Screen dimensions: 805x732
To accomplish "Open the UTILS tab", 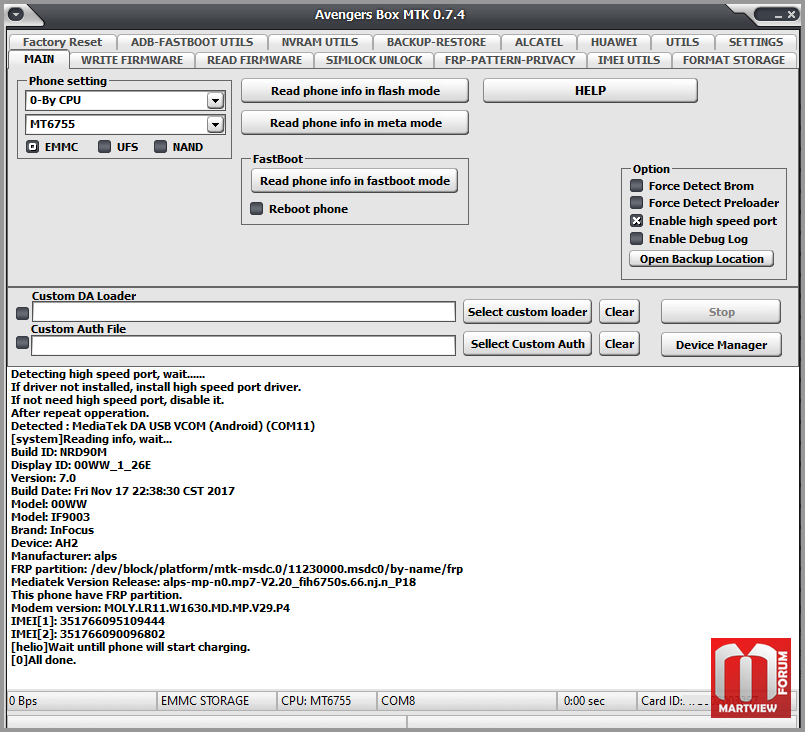I will tap(682, 42).
